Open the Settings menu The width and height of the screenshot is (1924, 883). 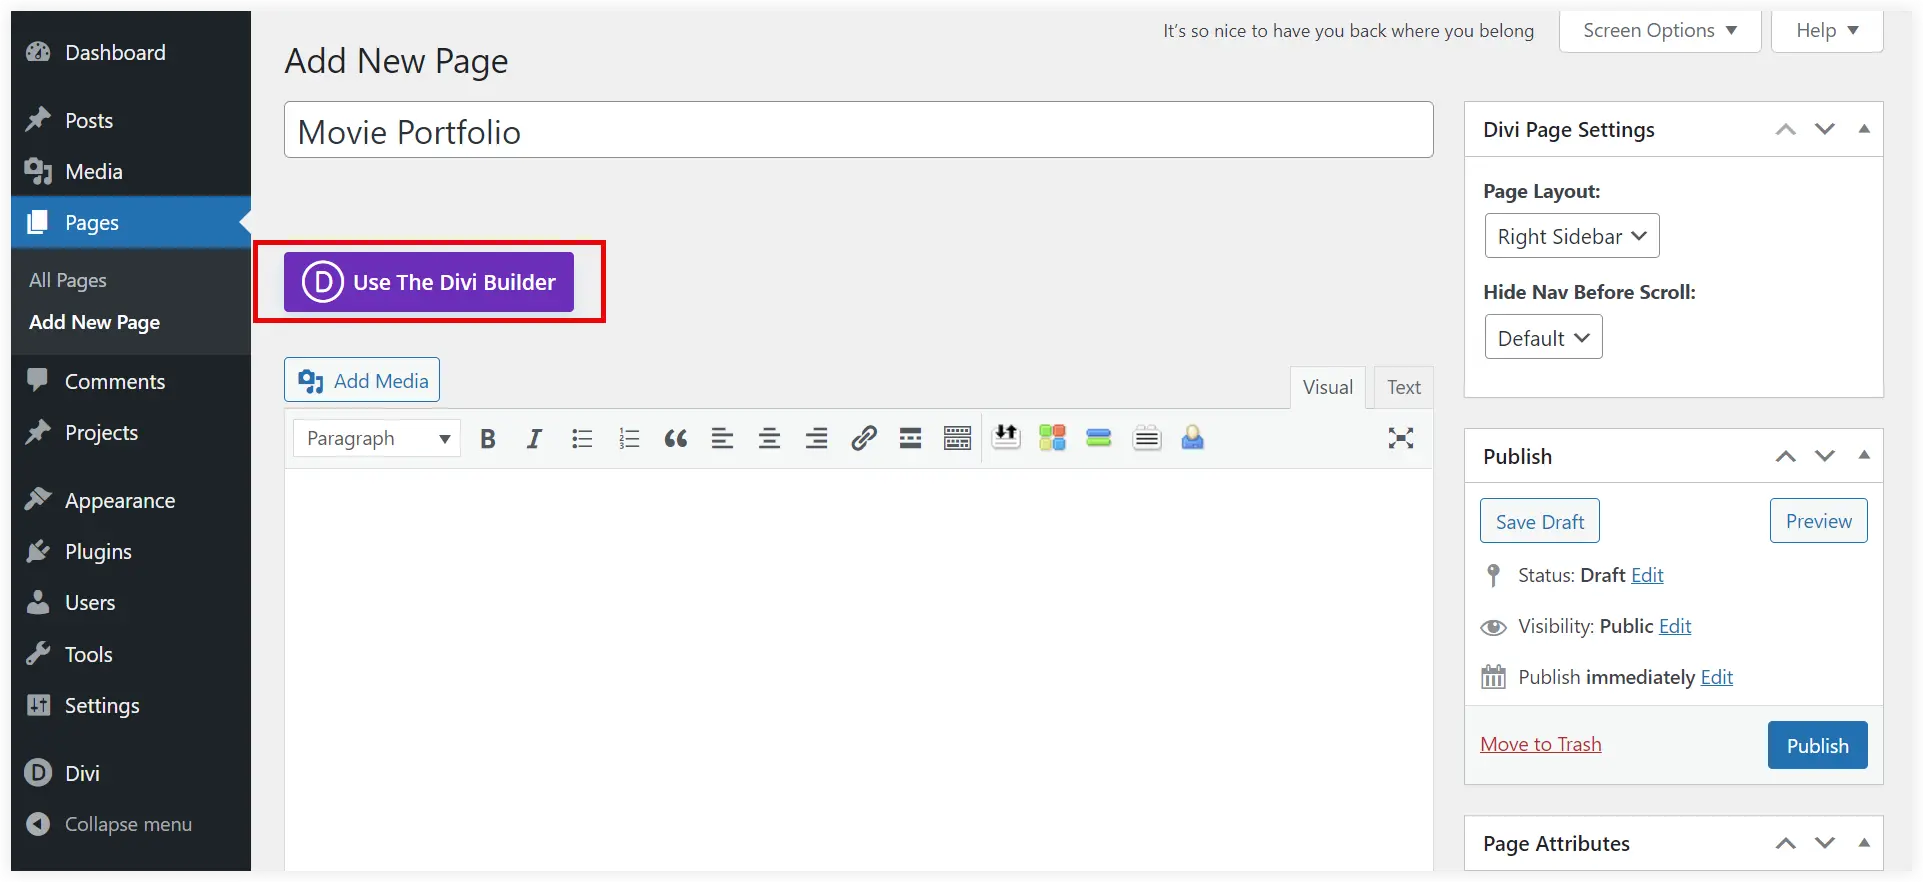coord(131,706)
